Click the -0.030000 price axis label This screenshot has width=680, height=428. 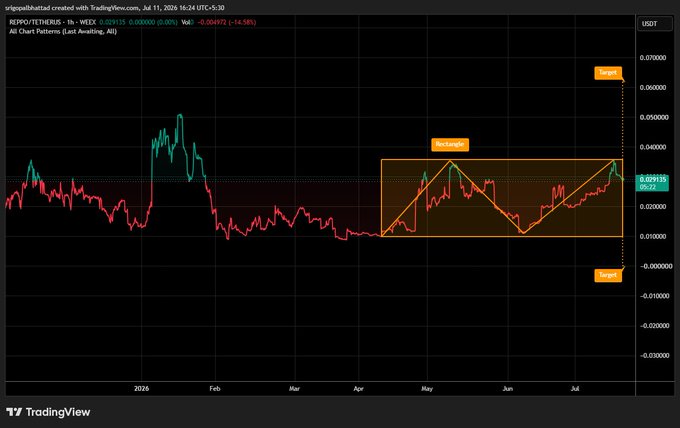(x=654, y=356)
